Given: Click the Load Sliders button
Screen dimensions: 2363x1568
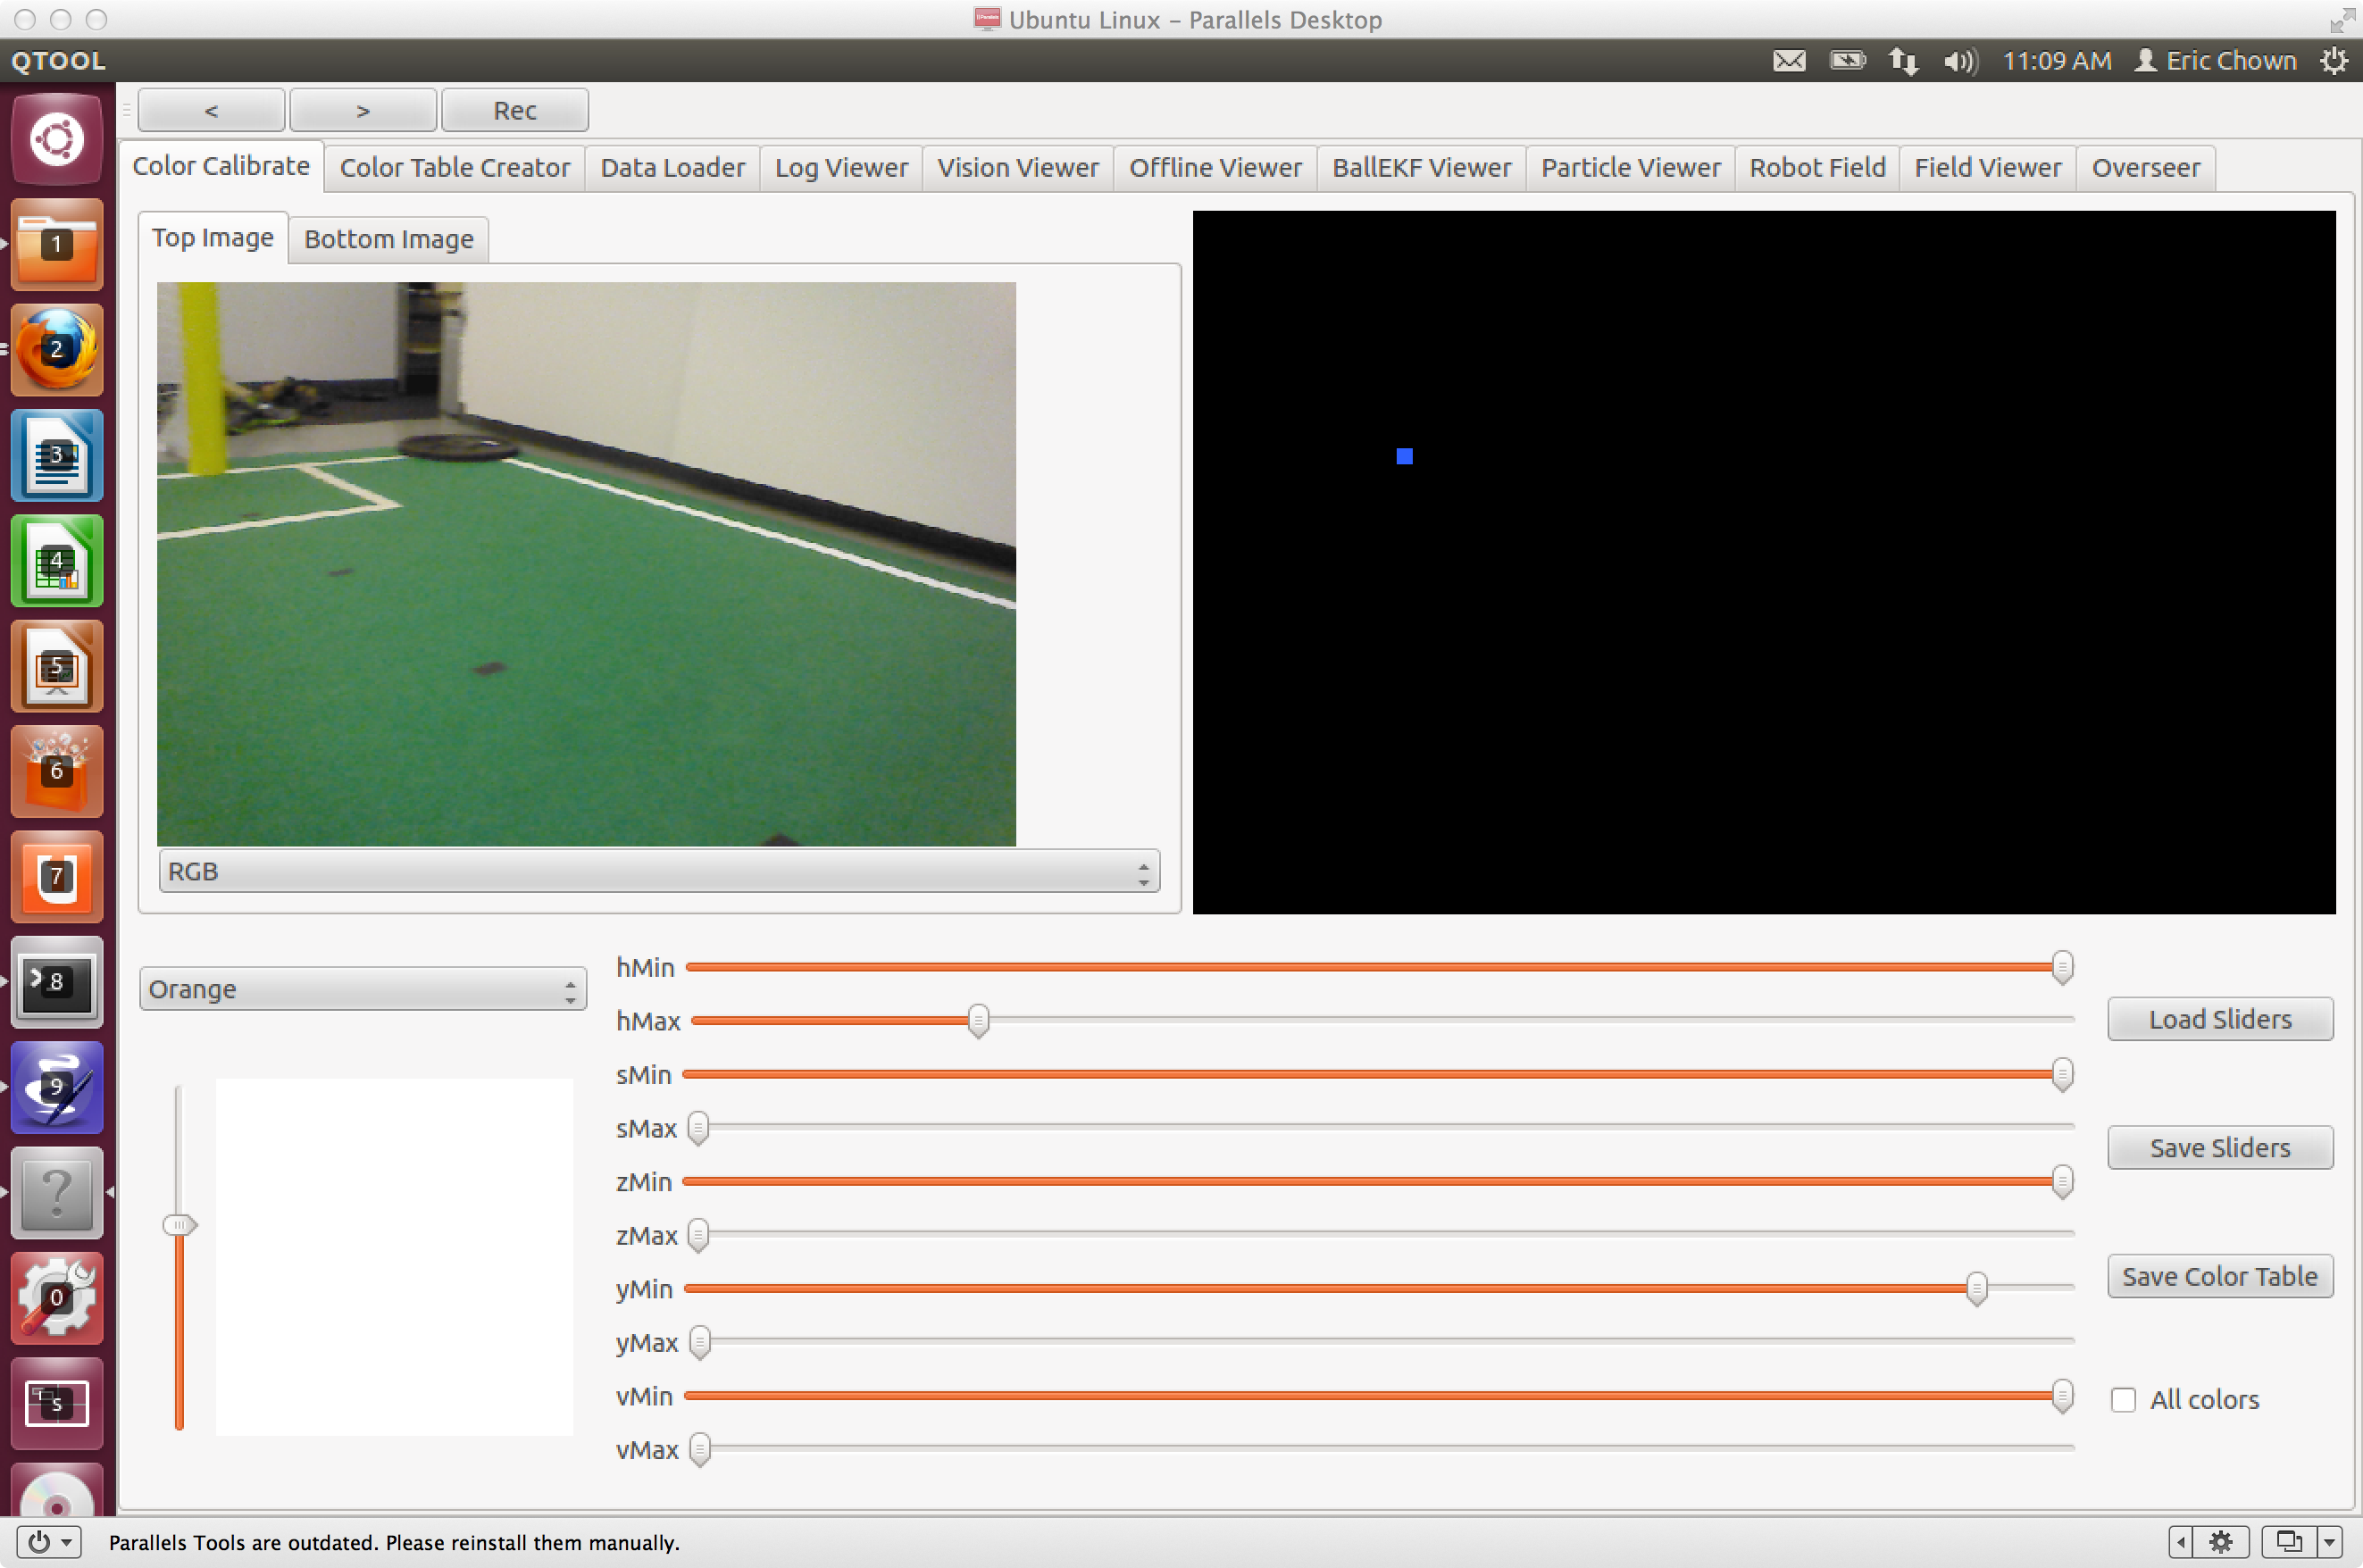Looking at the screenshot, I should [2219, 1019].
